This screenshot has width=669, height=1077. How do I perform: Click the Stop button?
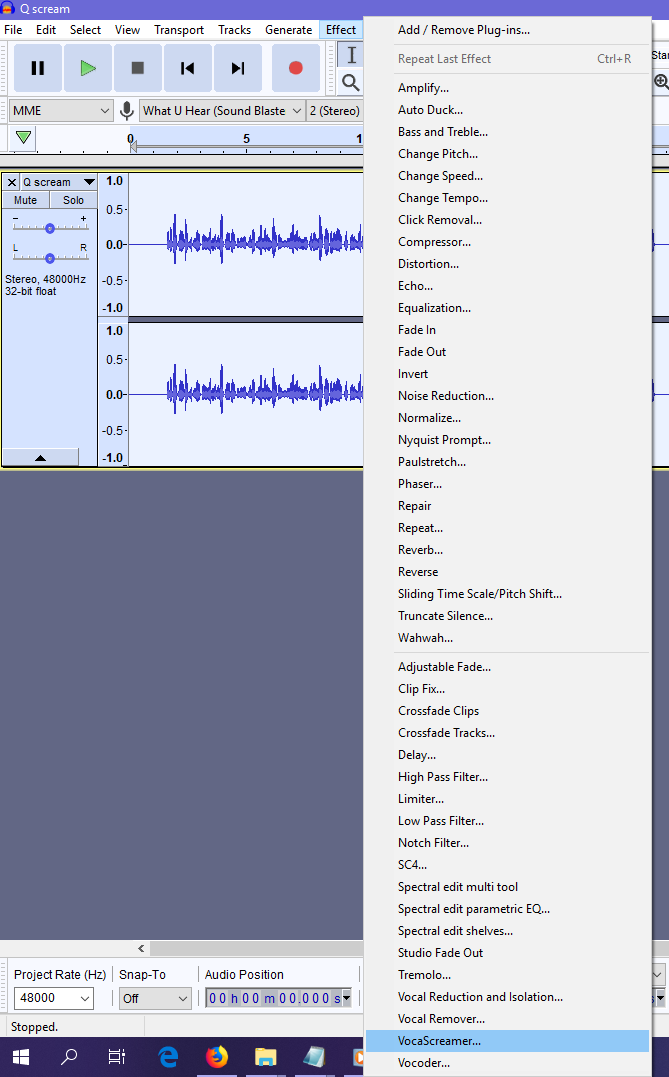[x=138, y=68]
